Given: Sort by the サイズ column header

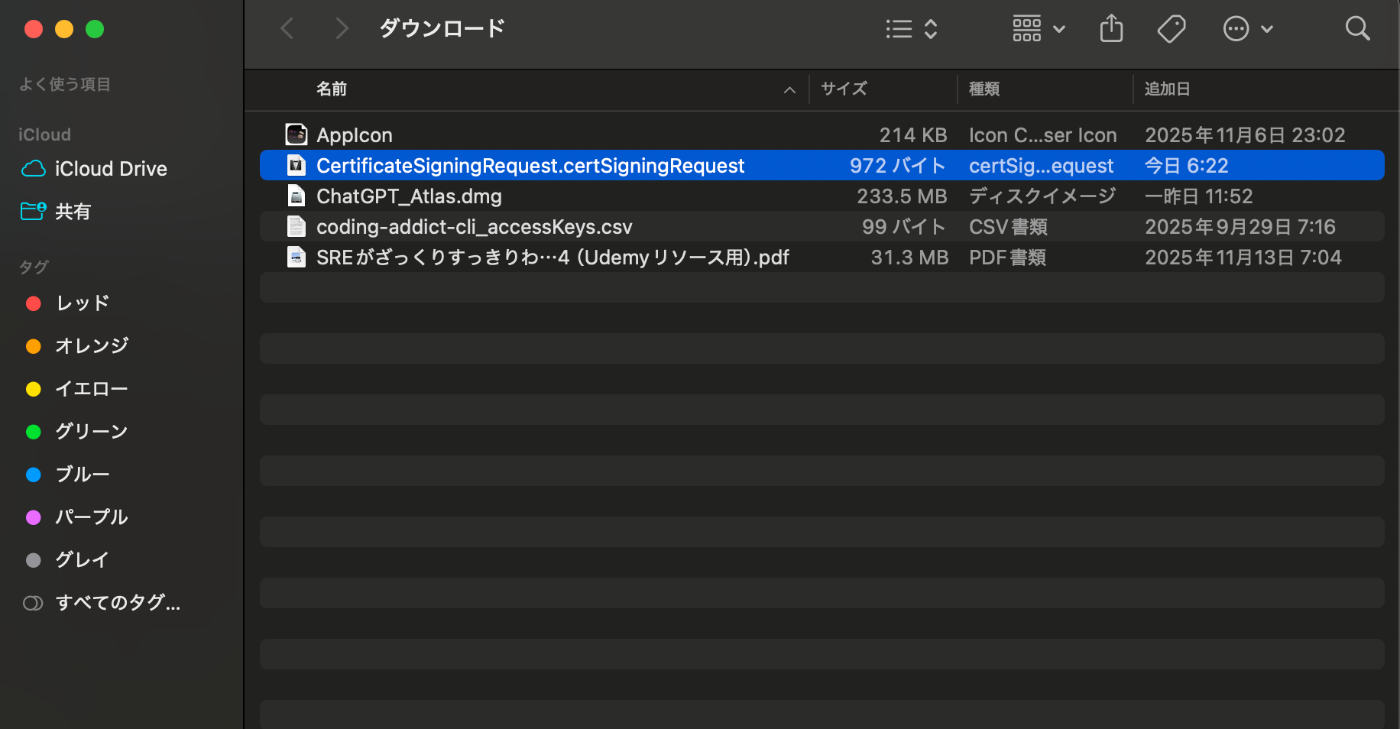Looking at the screenshot, I should tap(844, 89).
